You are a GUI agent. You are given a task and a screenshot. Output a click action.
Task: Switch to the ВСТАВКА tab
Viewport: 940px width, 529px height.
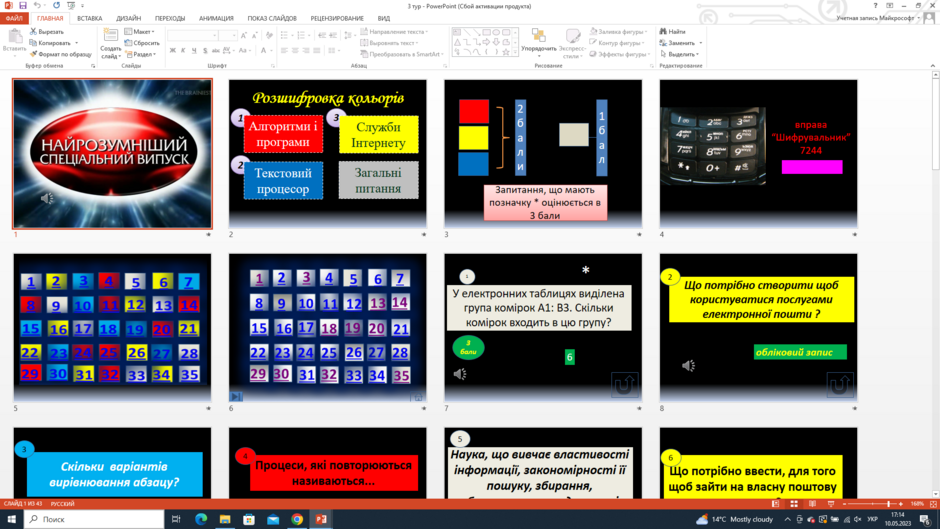89,19
